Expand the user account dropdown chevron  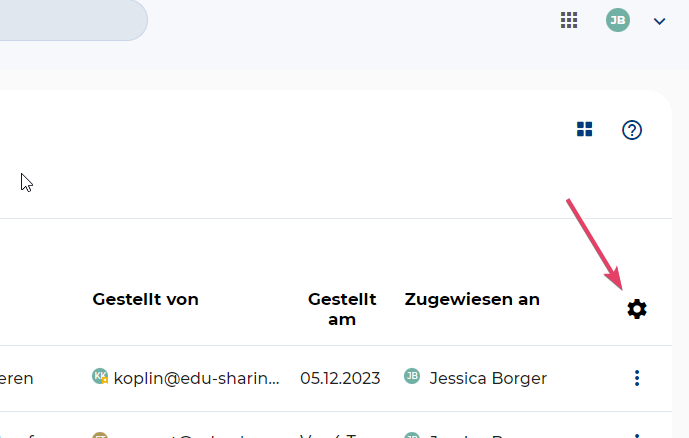[x=659, y=21]
